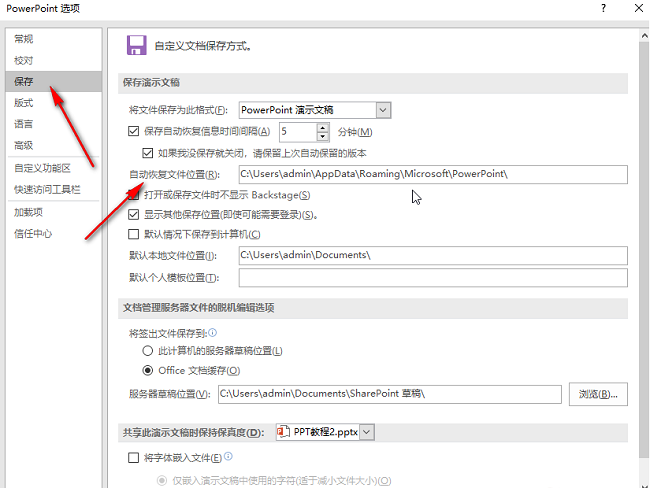Click the 分钟(M) label
Viewport: 650px width, 488px height.
pos(355,132)
